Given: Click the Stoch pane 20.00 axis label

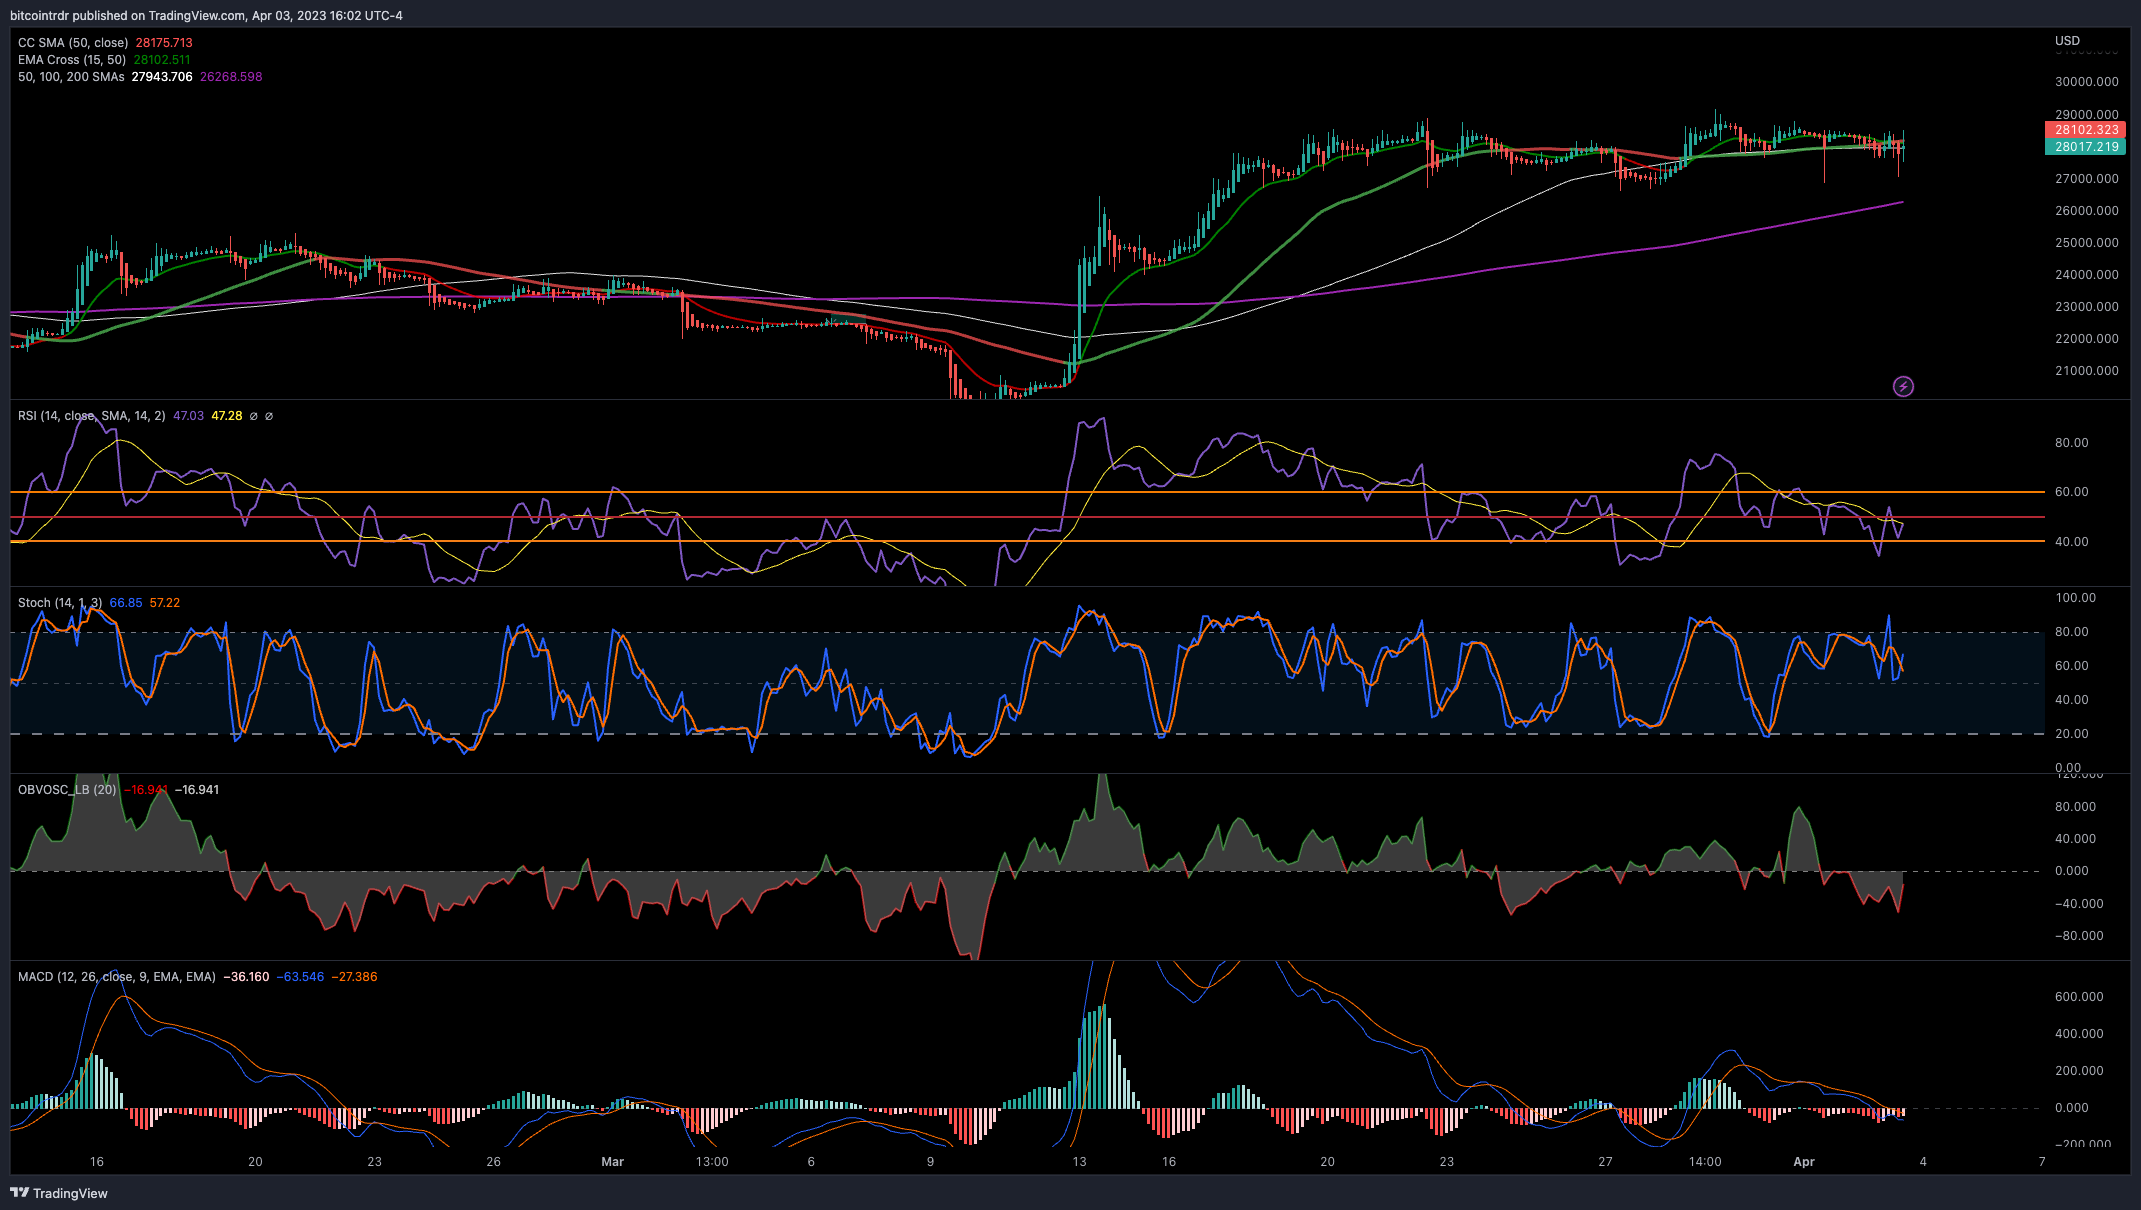Looking at the screenshot, I should 2071,734.
